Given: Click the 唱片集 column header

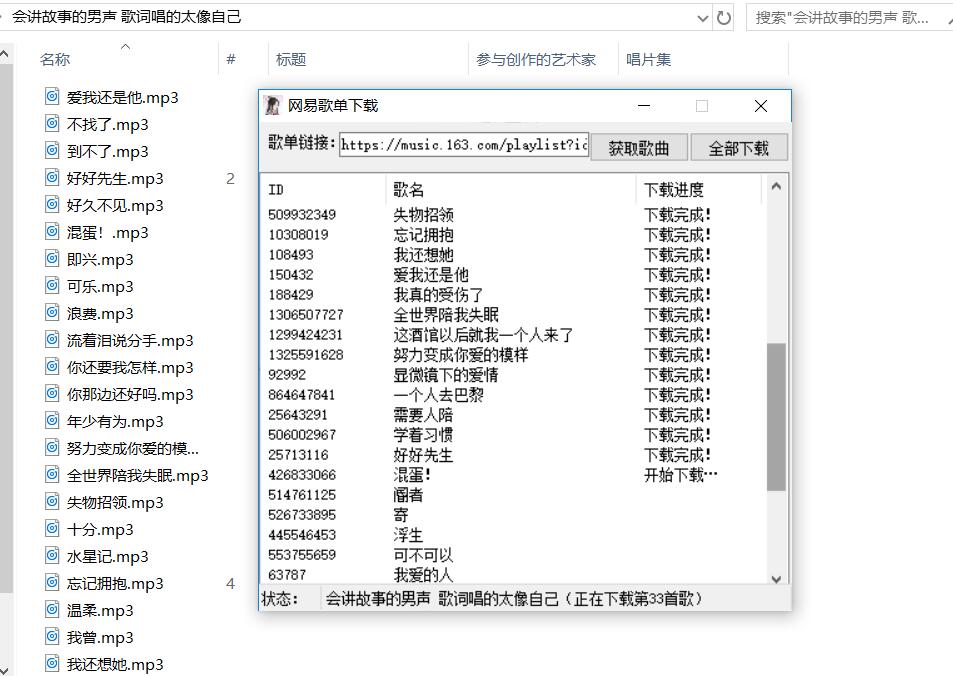Looking at the screenshot, I should point(649,60).
